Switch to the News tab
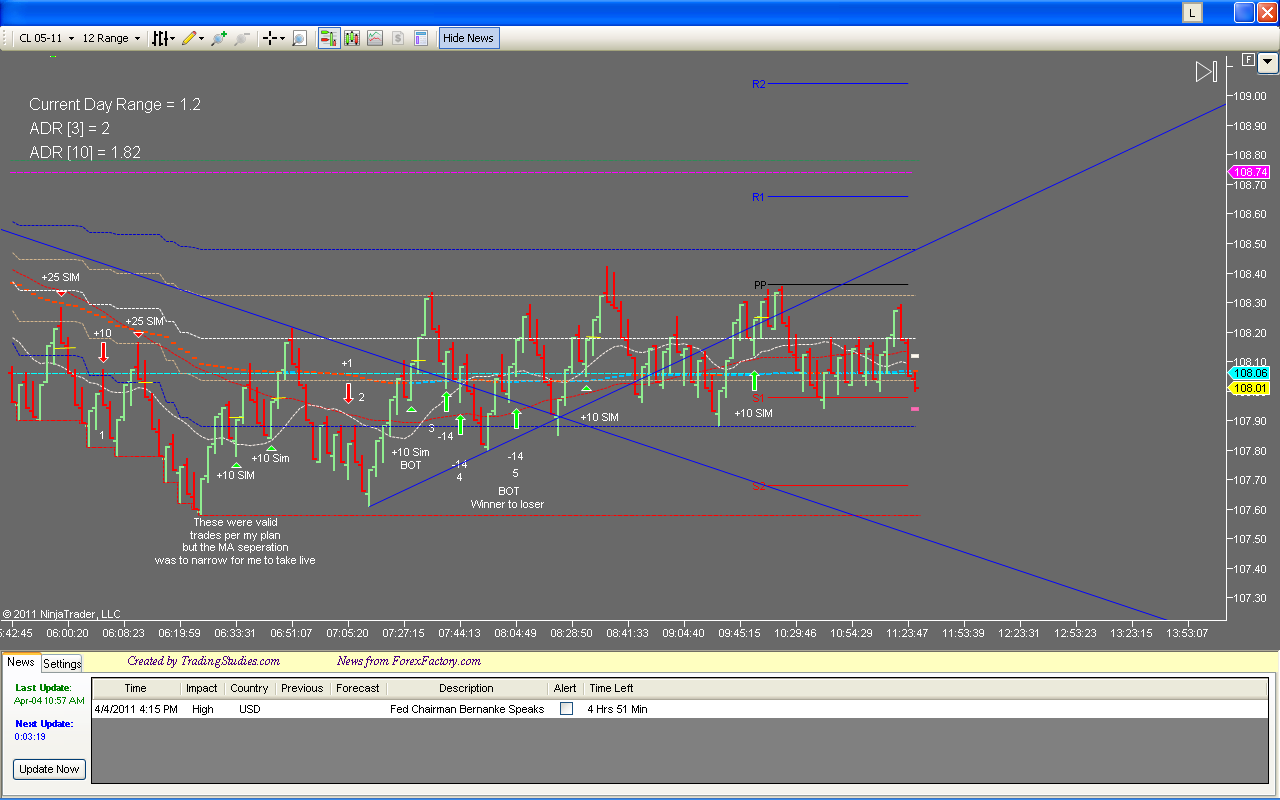This screenshot has height=800, width=1280. click(x=21, y=662)
